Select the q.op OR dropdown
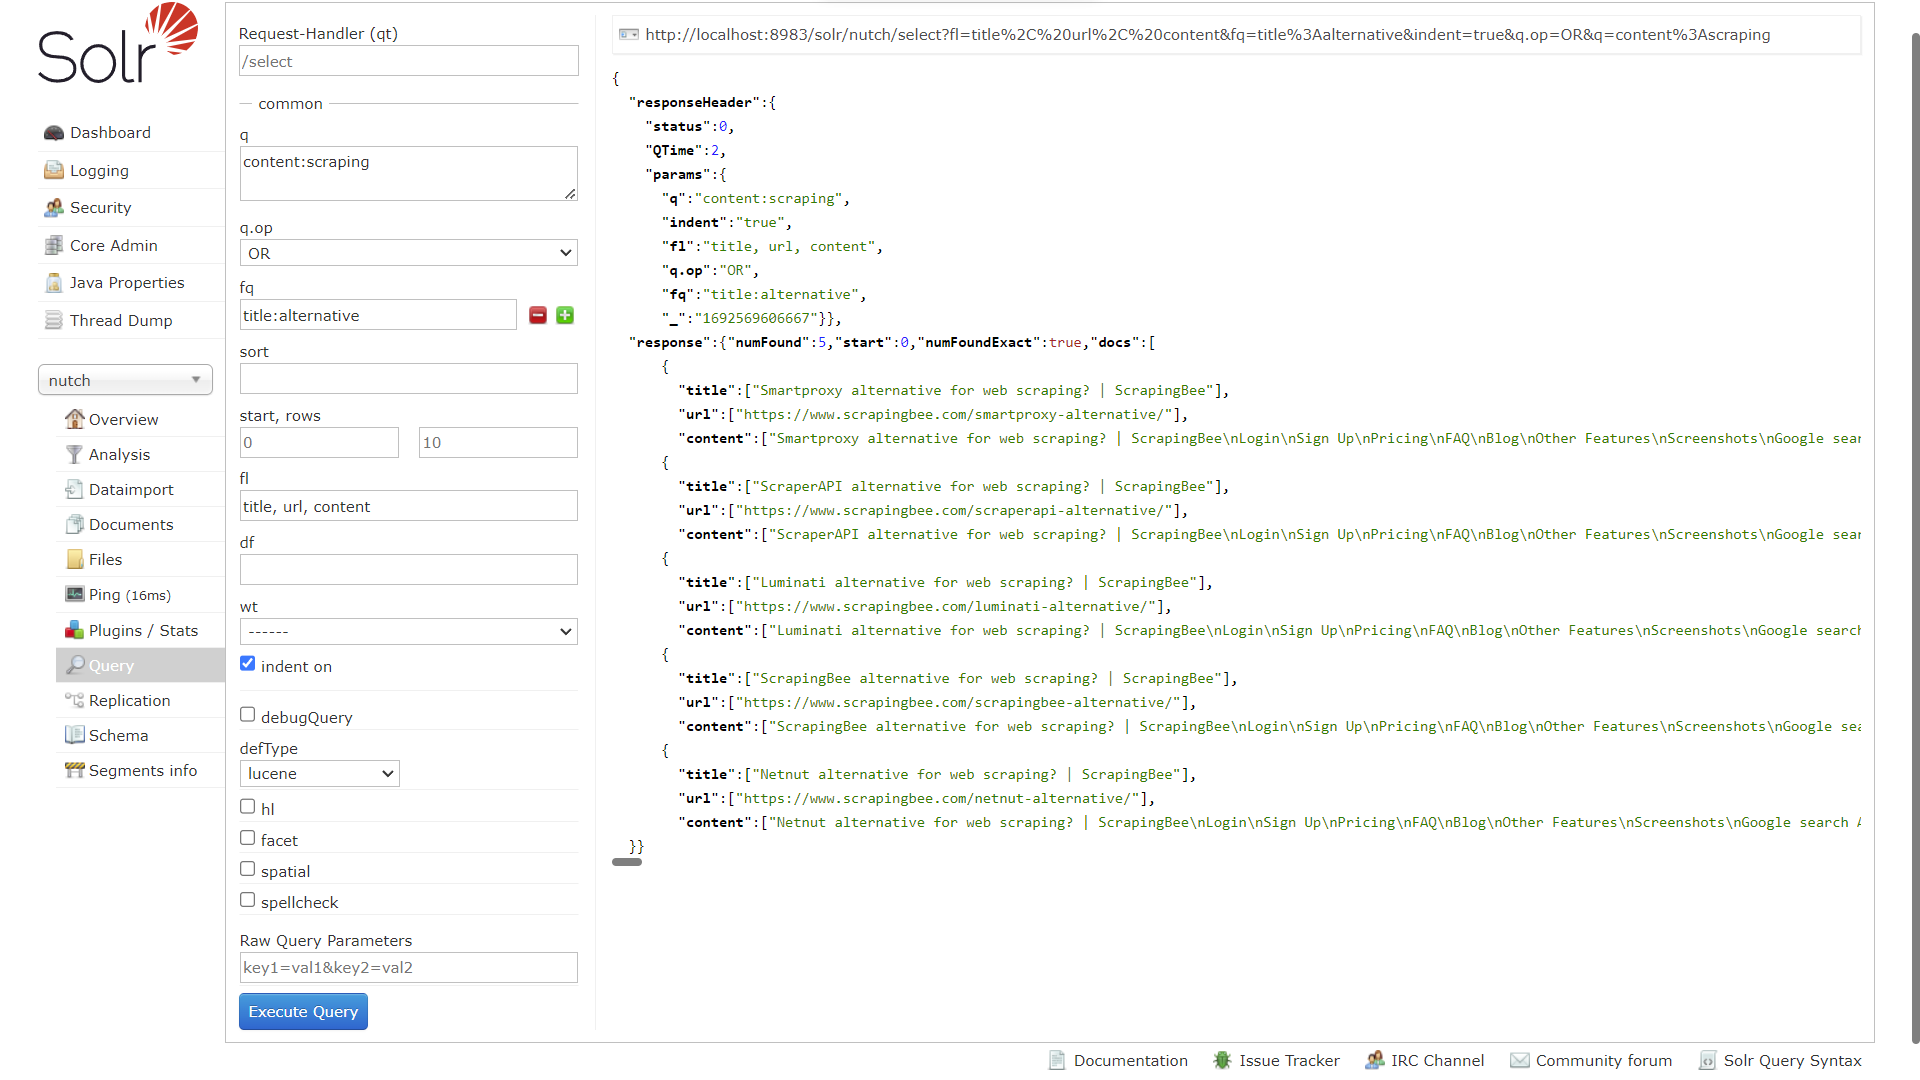Image resolution: width=1920 pixels, height=1080 pixels. [x=407, y=252]
